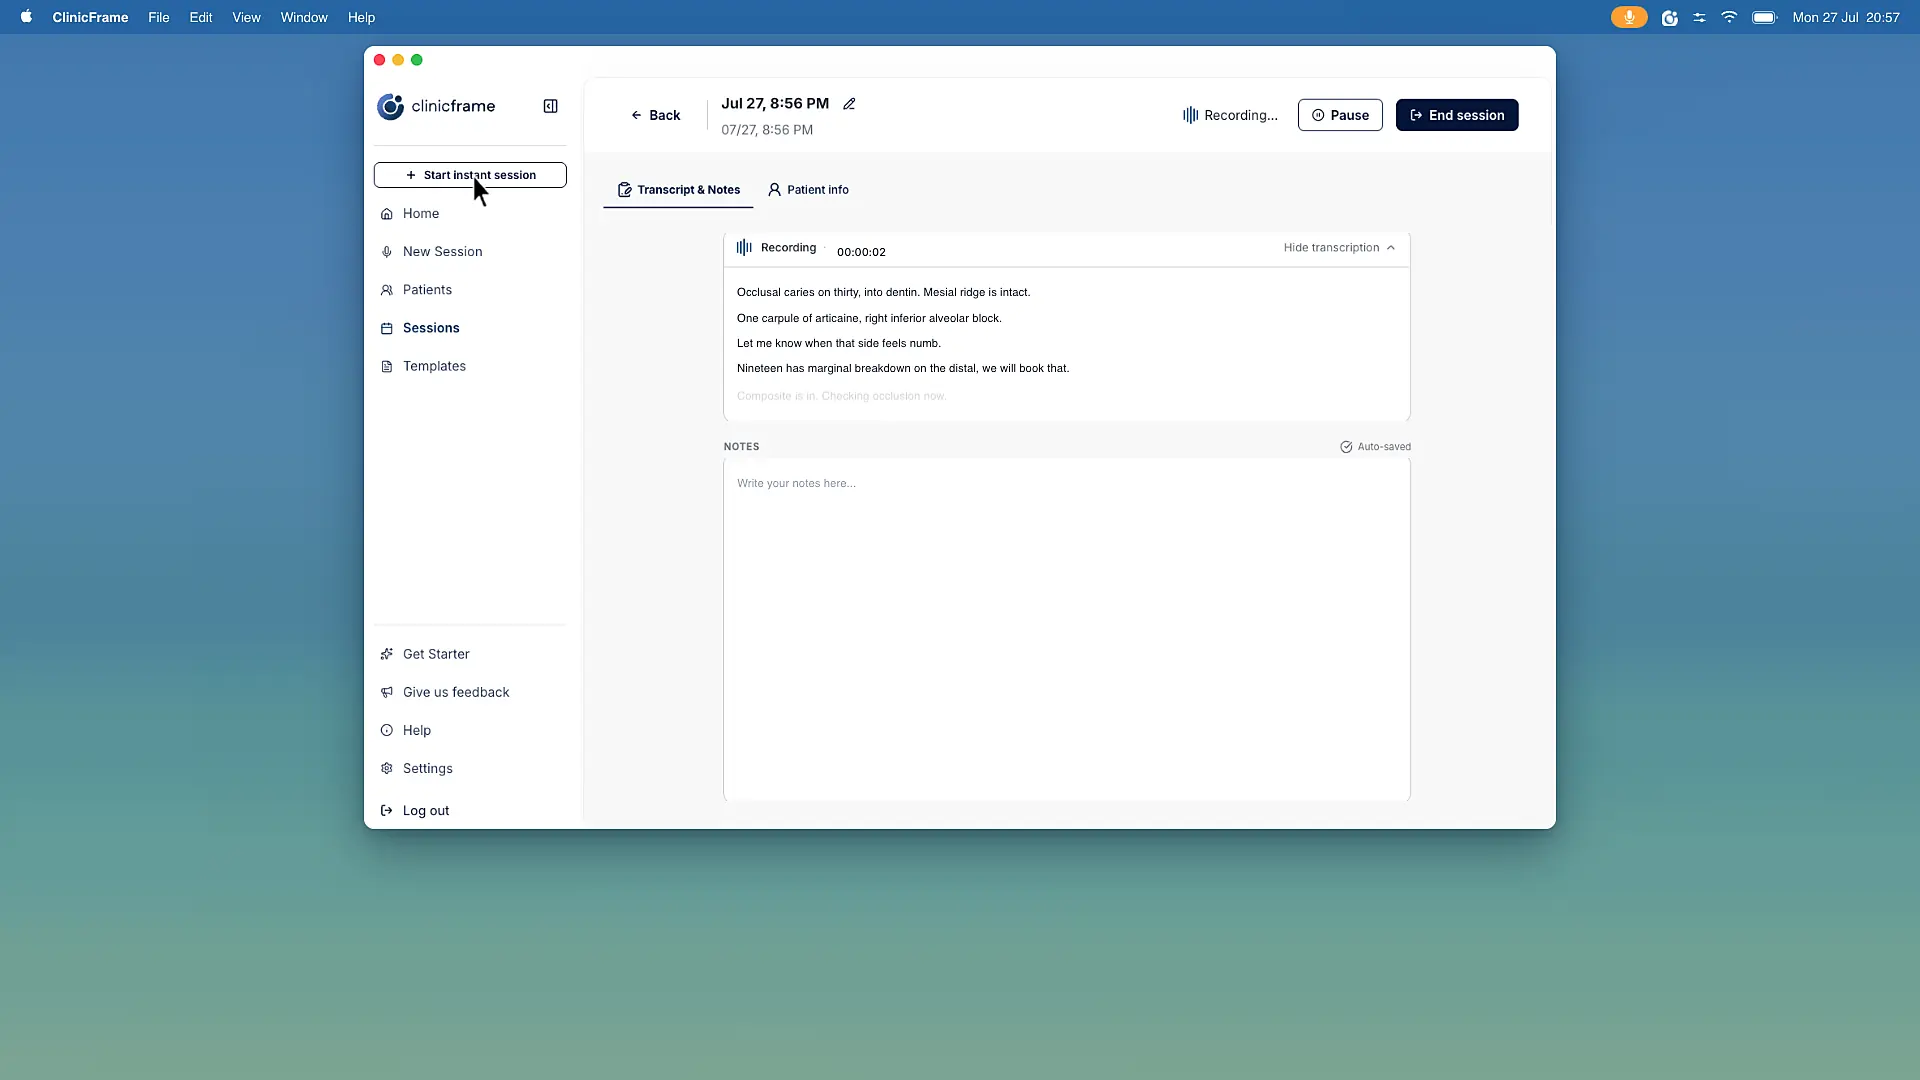
Task: Click the Patients sidebar icon
Action: [x=387, y=290]
